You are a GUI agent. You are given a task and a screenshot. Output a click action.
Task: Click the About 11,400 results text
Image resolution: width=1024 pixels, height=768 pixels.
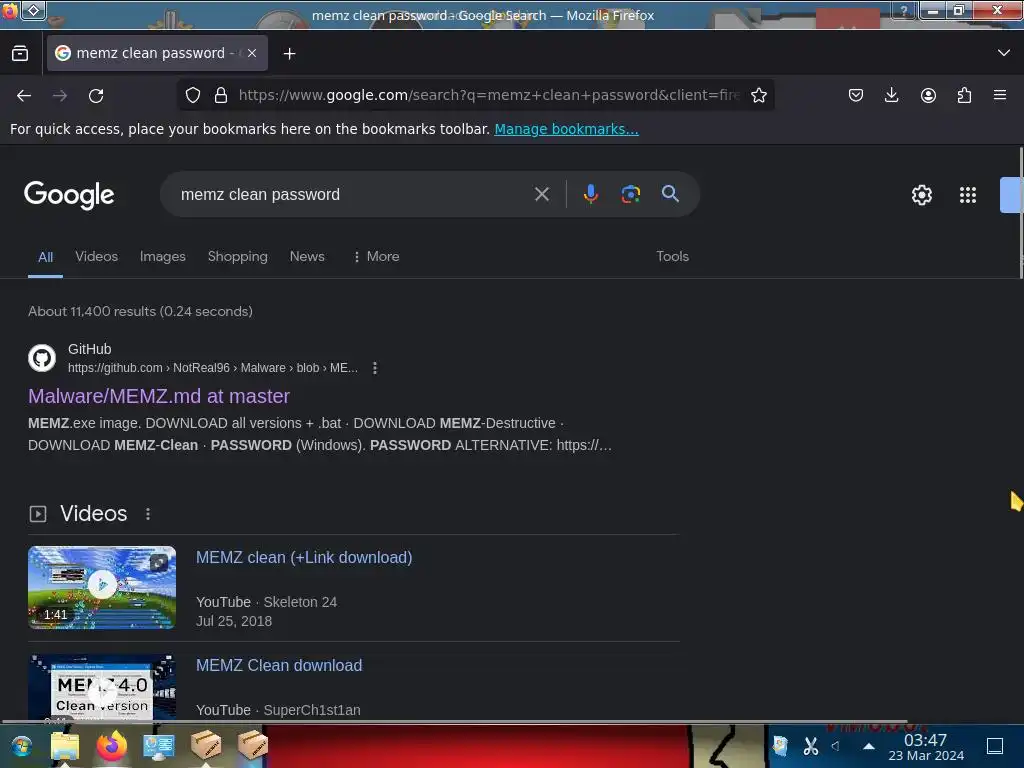point(140,312)
